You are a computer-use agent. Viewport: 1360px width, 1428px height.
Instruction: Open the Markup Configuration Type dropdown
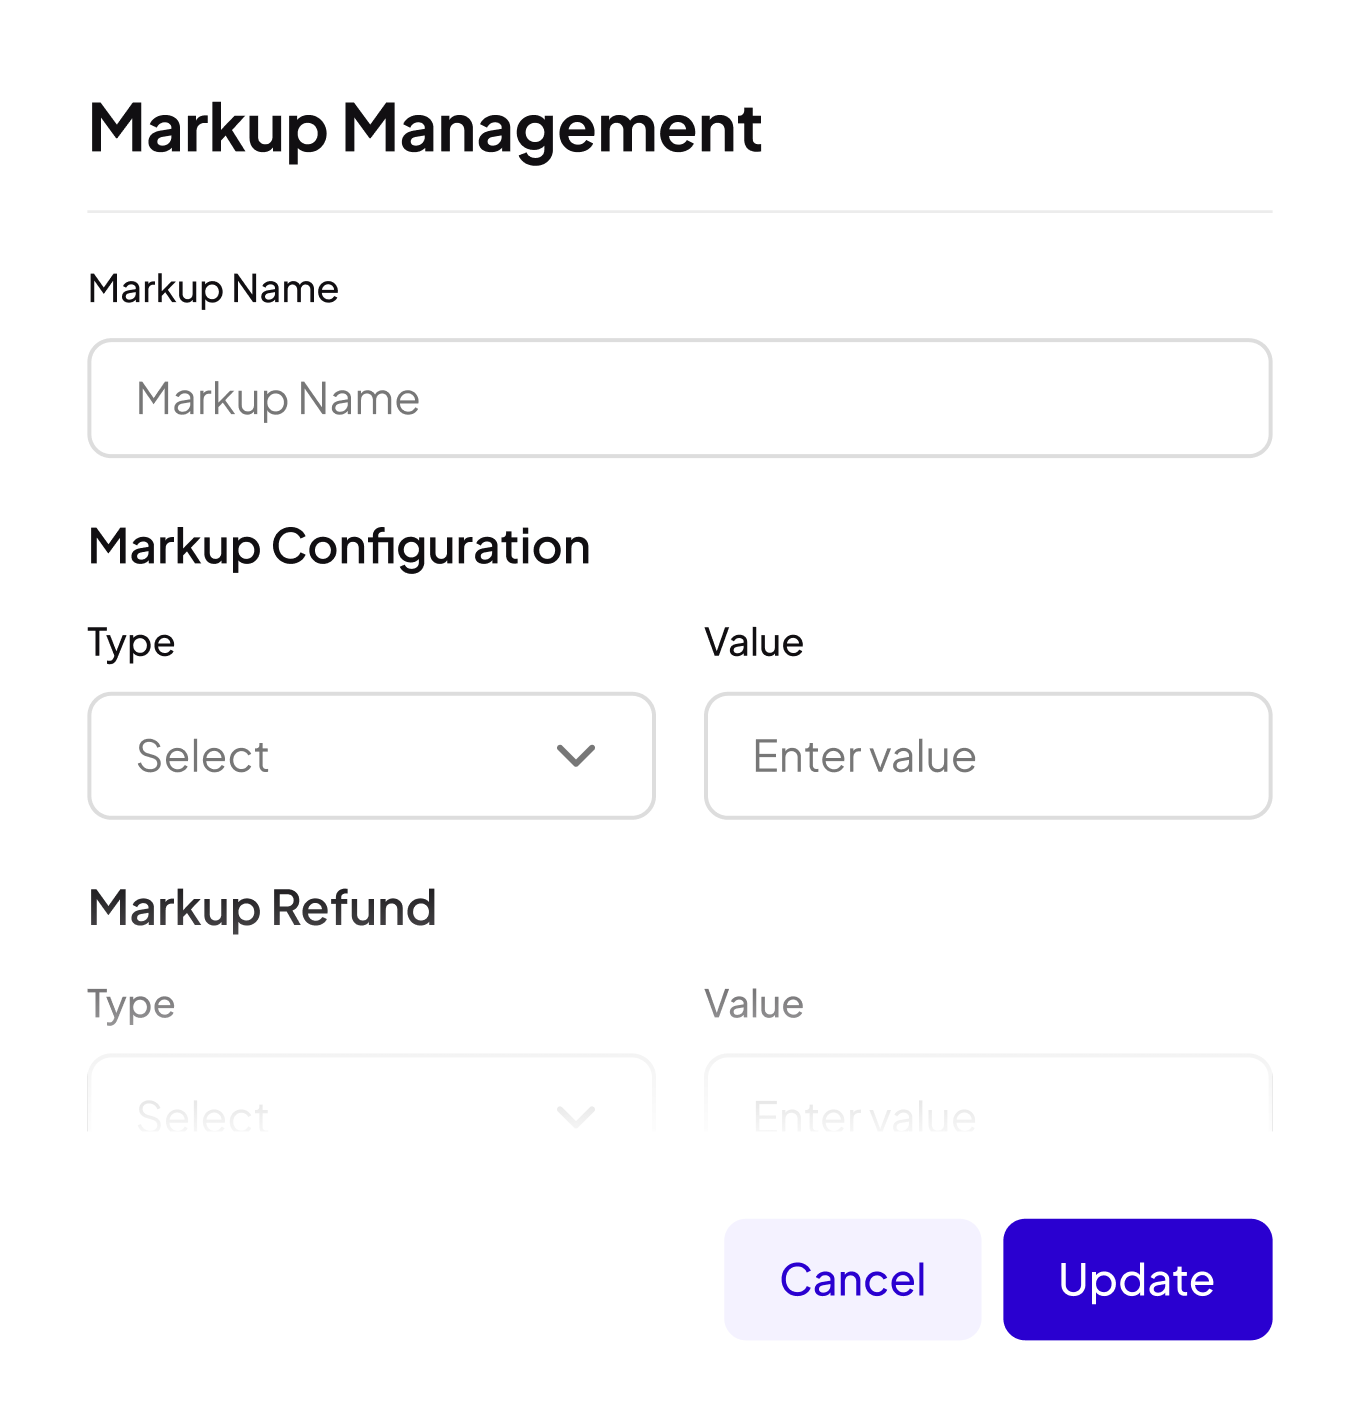point(371,756)
